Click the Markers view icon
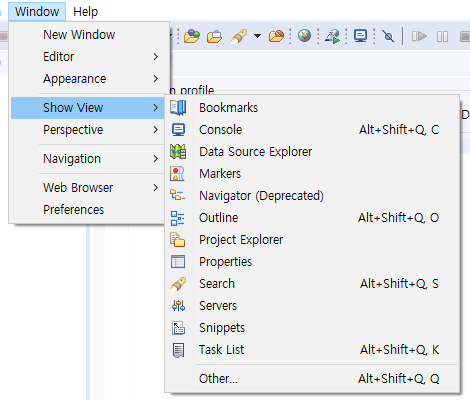This screenshot has height=400, width=470. click(177, 174)
